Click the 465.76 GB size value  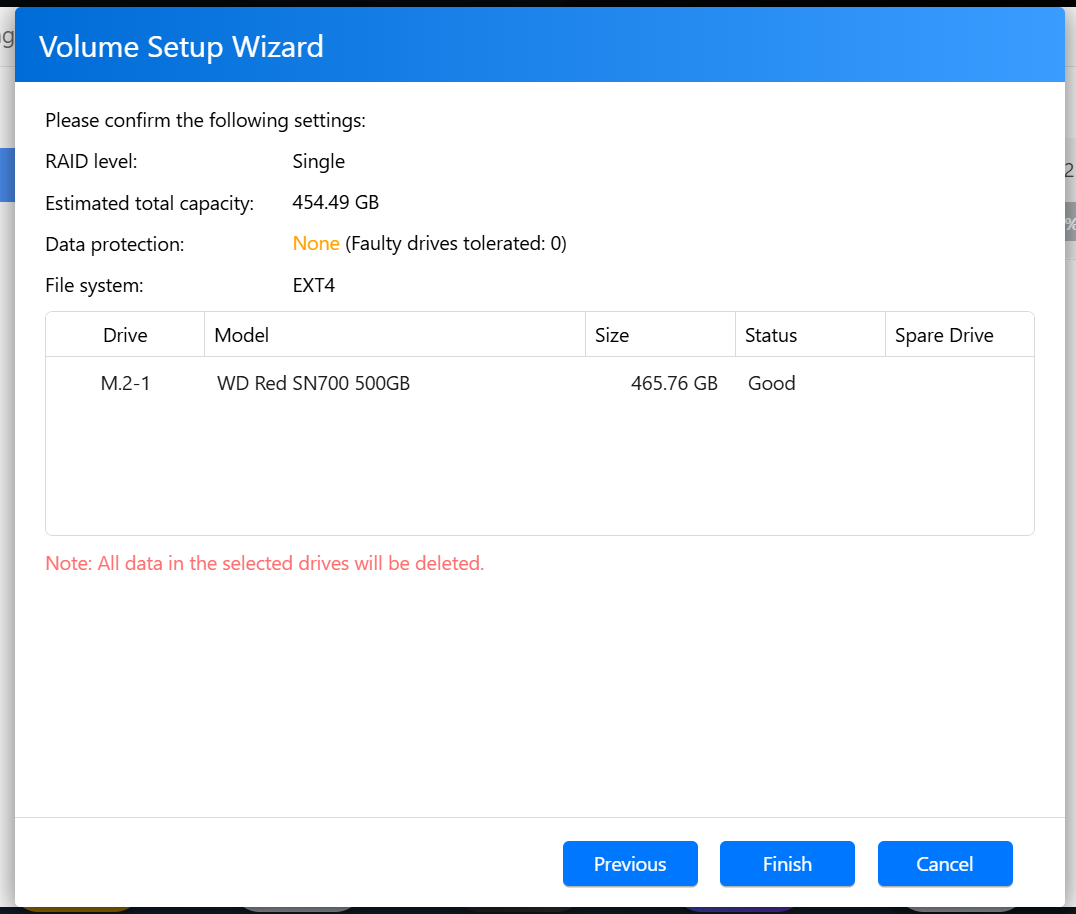pos(674,383)
